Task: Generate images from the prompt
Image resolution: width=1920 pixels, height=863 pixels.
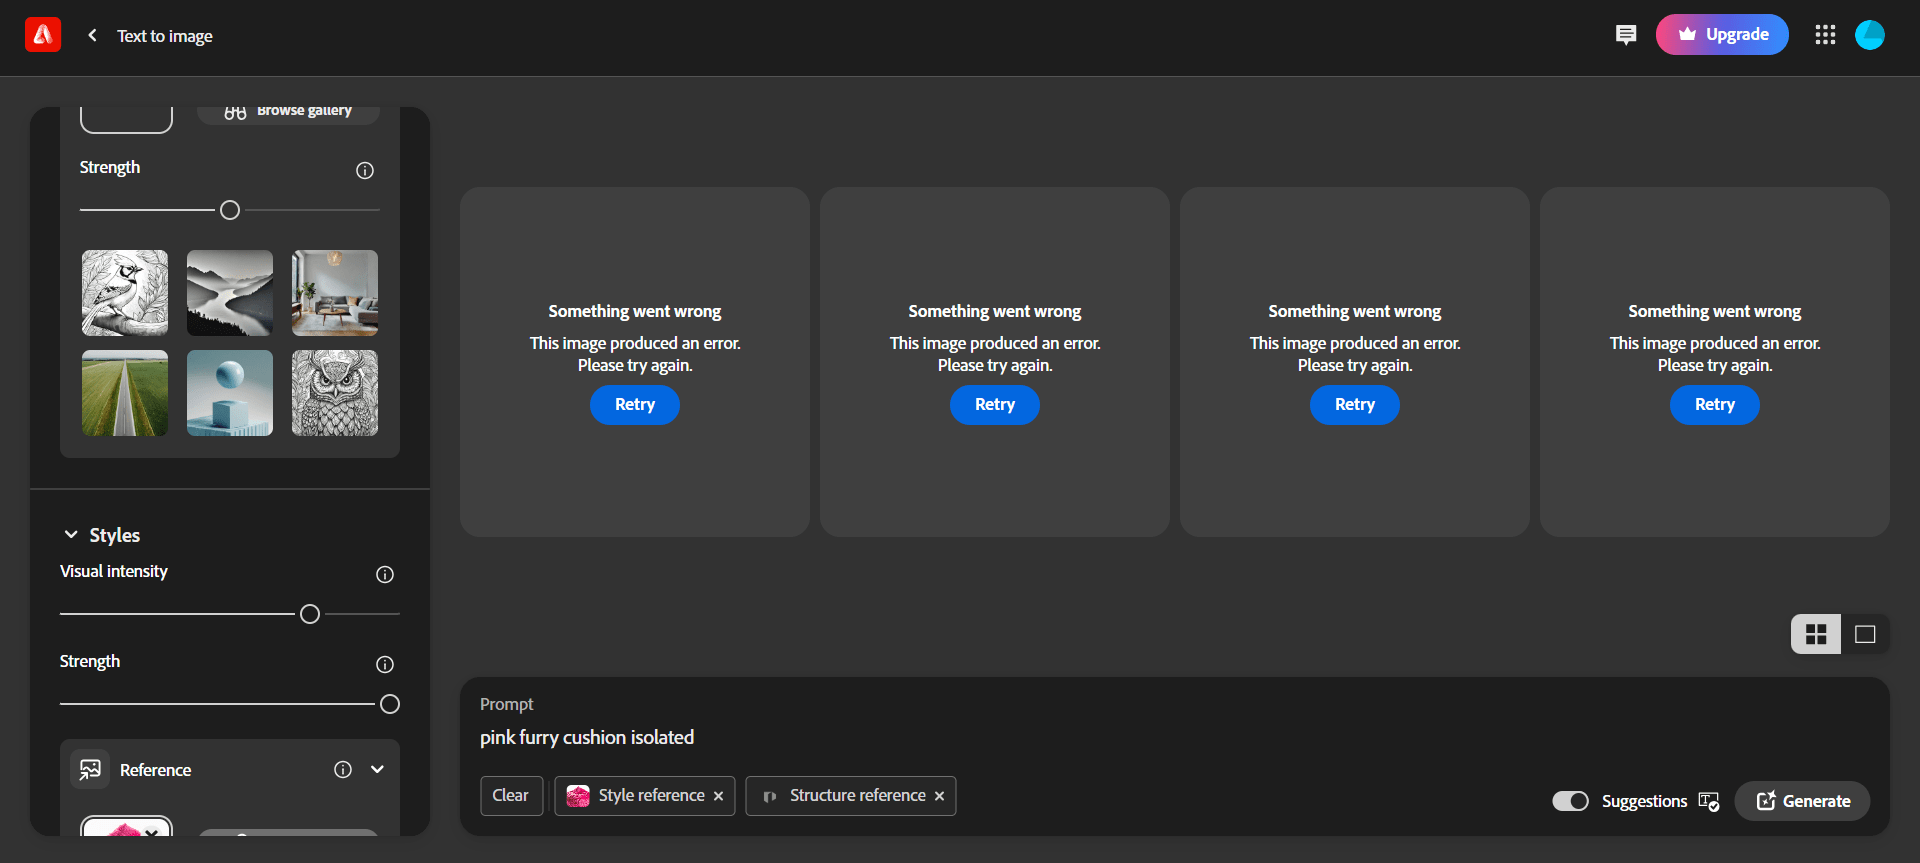Action: click(1803, 801)
